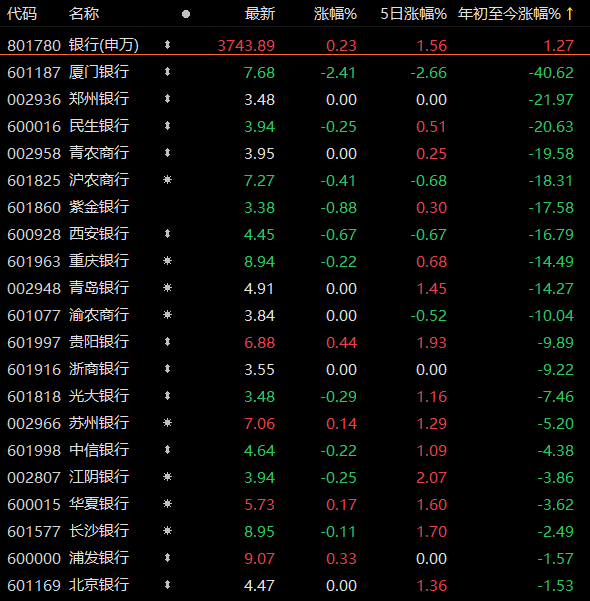
Task: Open stock 重庆银行
Action: pyautogui.click(x=99, y=261)
